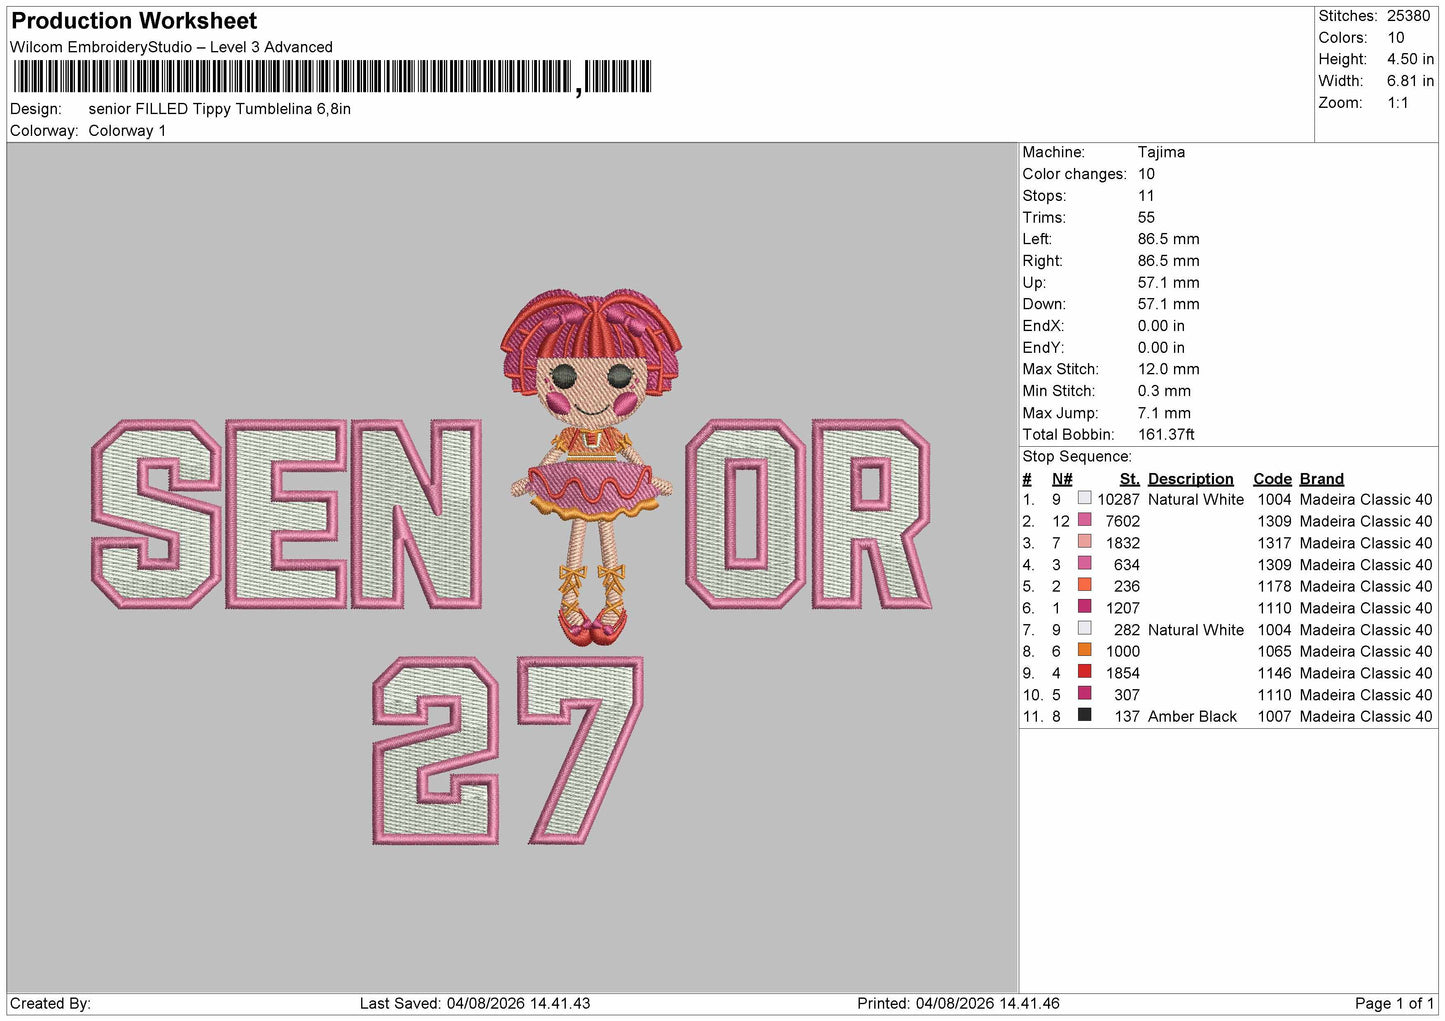Click the 'Description' column header
The height and width of the screenshot is (1021, 1445).
pyautogui.click(x=1190, y=479)
